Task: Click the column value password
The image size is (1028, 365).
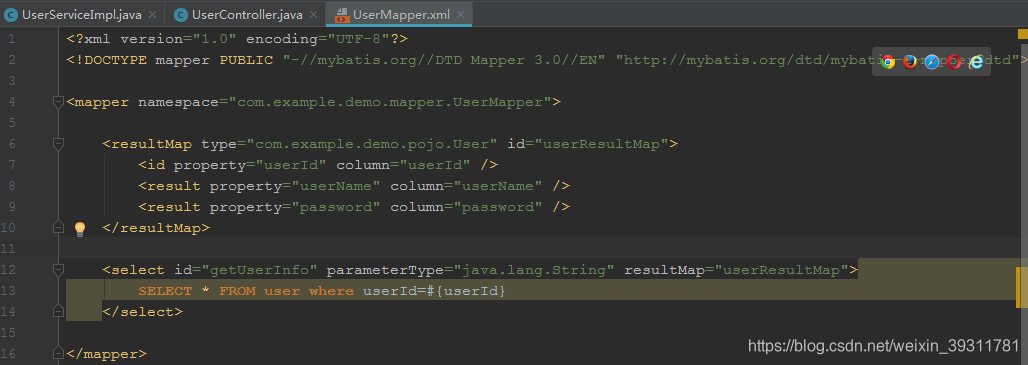Action: 499,206
